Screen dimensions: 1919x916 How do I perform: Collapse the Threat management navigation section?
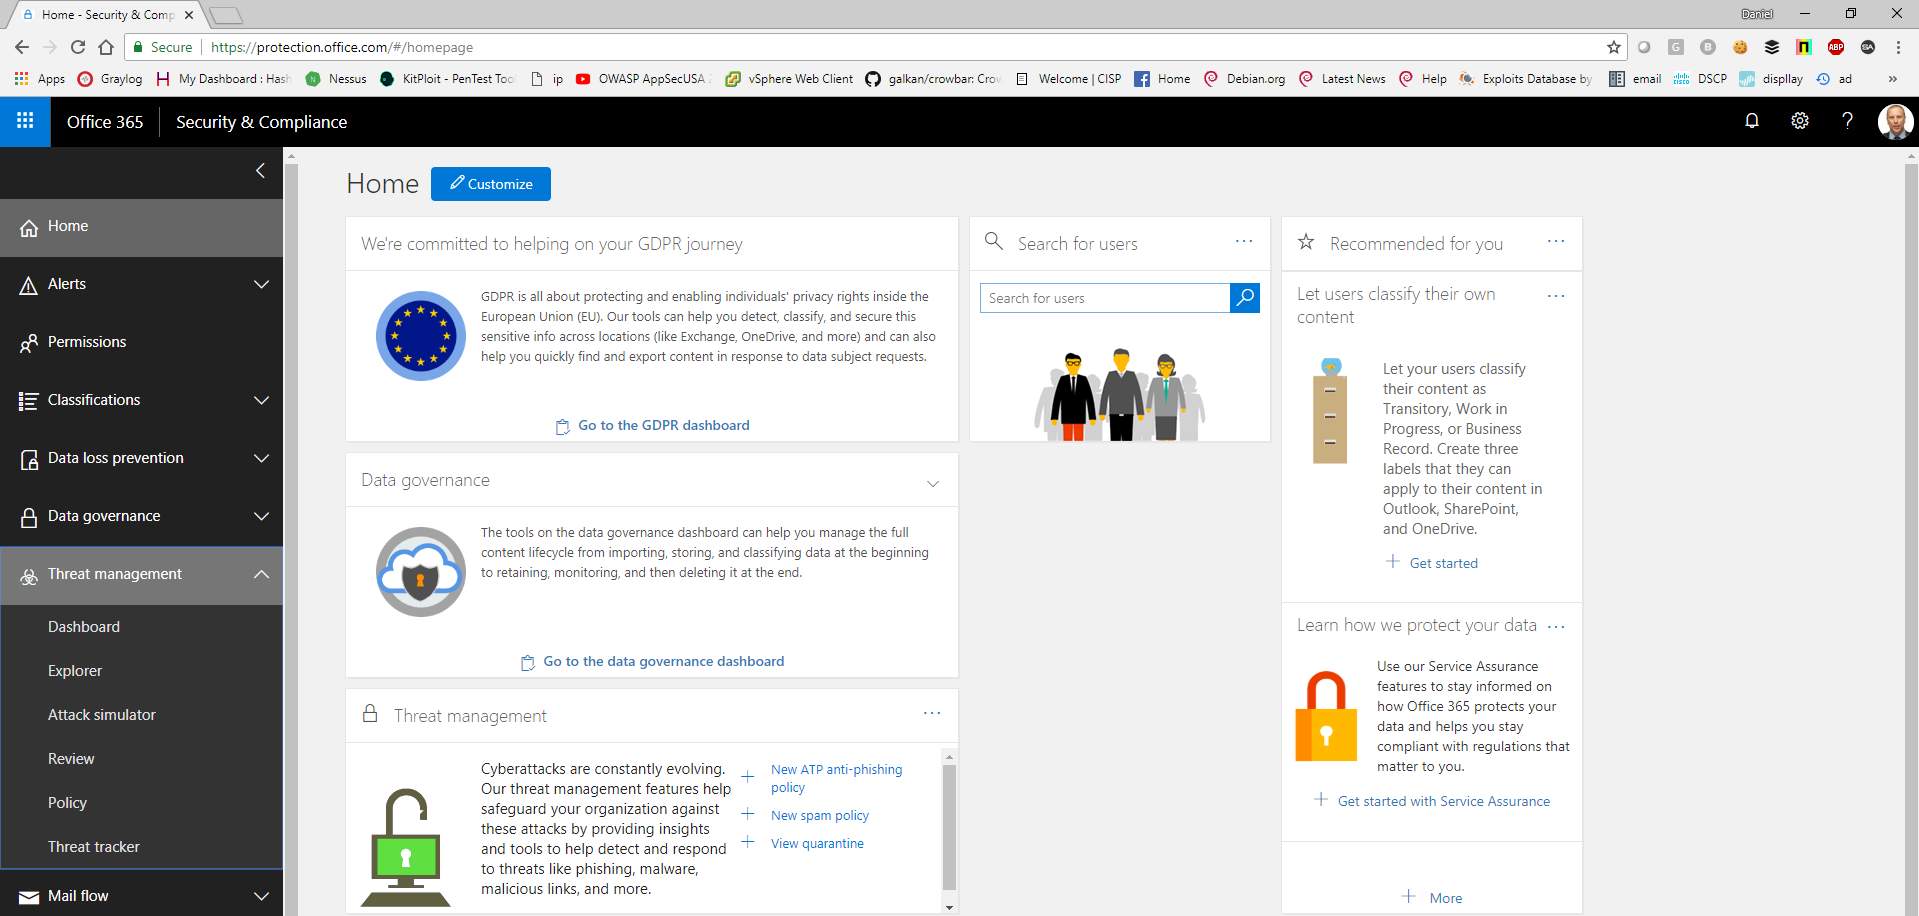coord(261,575)
